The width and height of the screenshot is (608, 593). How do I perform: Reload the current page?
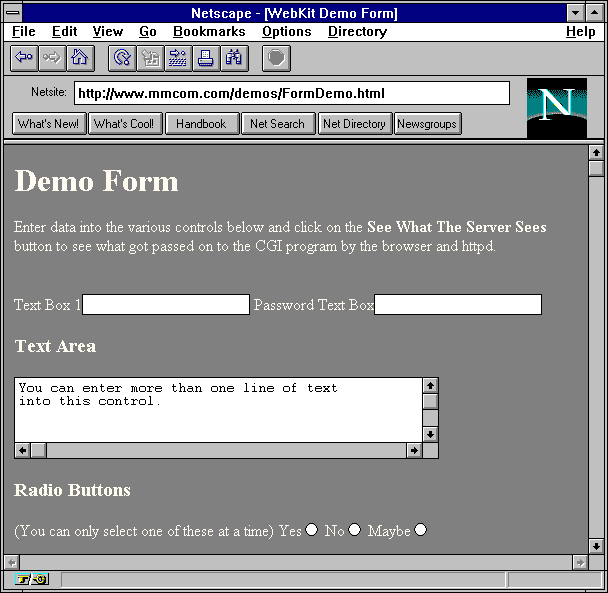(x=122, y=58)
